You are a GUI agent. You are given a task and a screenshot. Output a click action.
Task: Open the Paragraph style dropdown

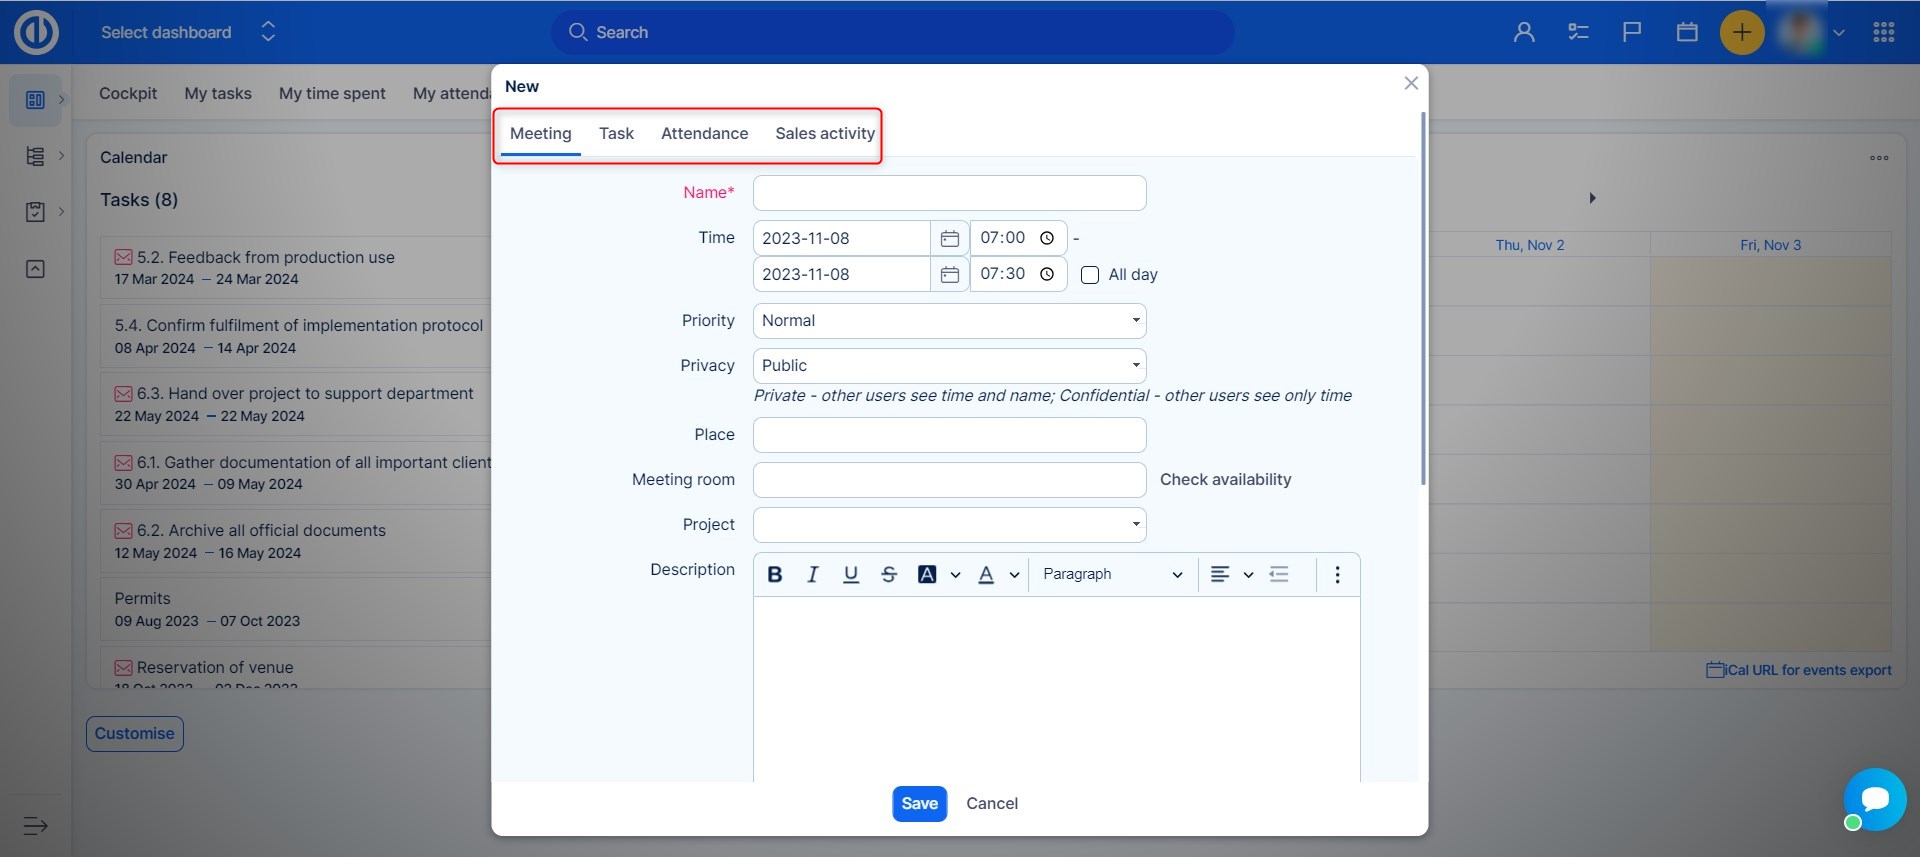[1112, 574]
